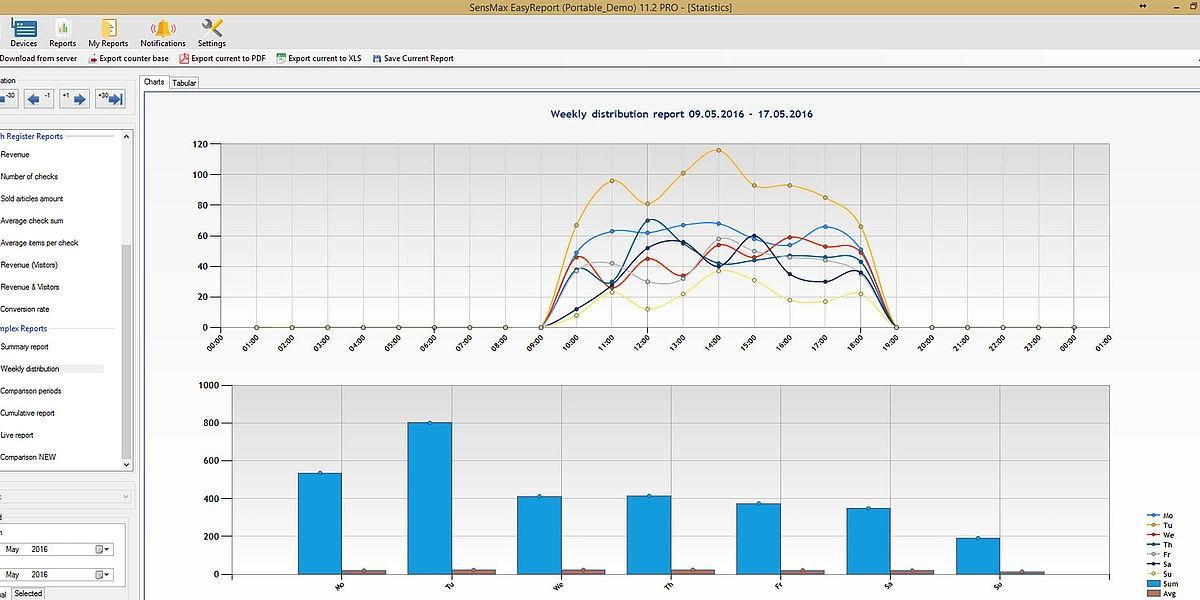The height and width of the screenshot is (600, 1200).
Task: Click Export current to XLS
Action: click(318, 59)
